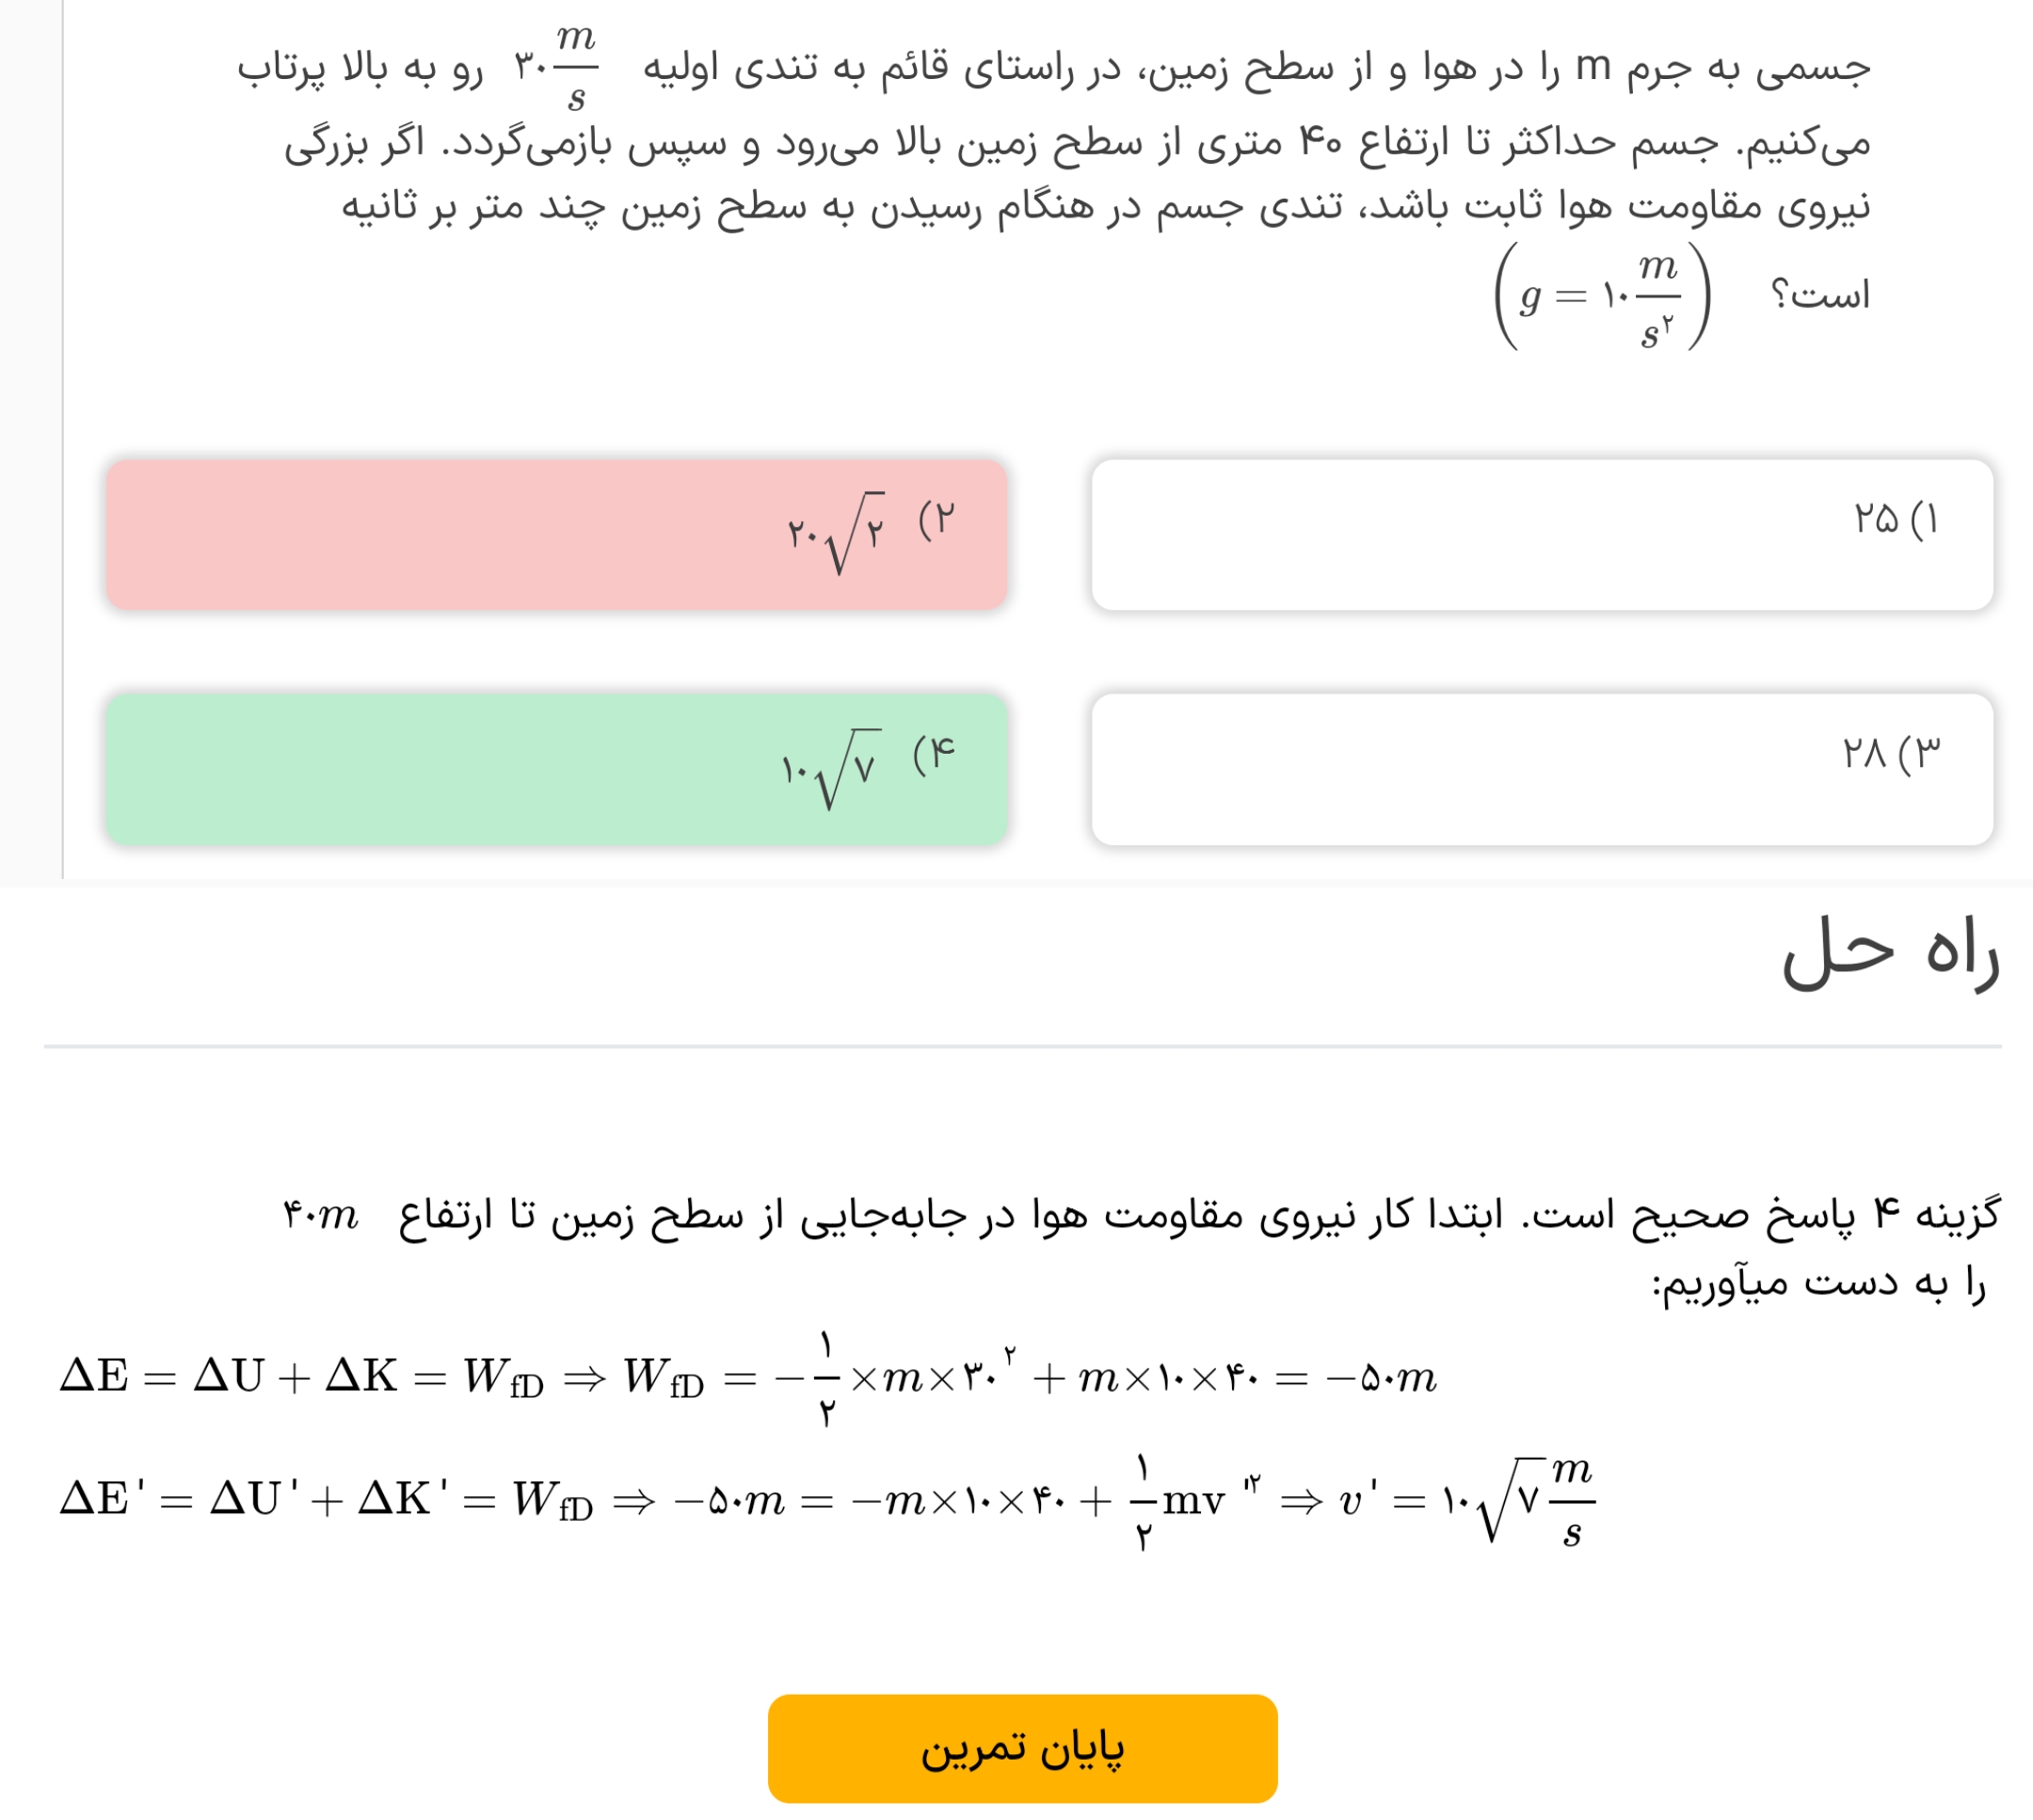The image size is (2033, 1820).
Task: Click the initial speed ۳۰ m/s fraction
Action: coord(557,68)
